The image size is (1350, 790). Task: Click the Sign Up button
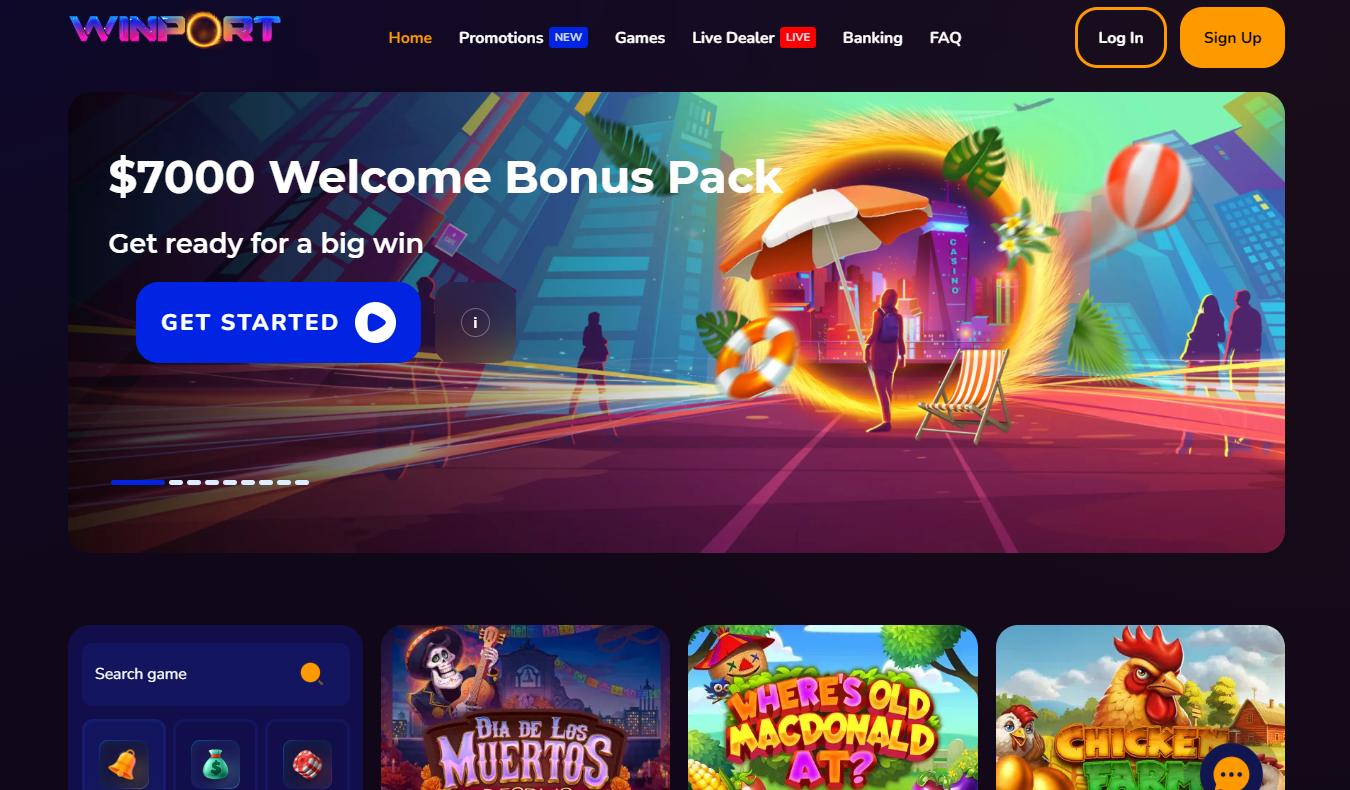1232,38
